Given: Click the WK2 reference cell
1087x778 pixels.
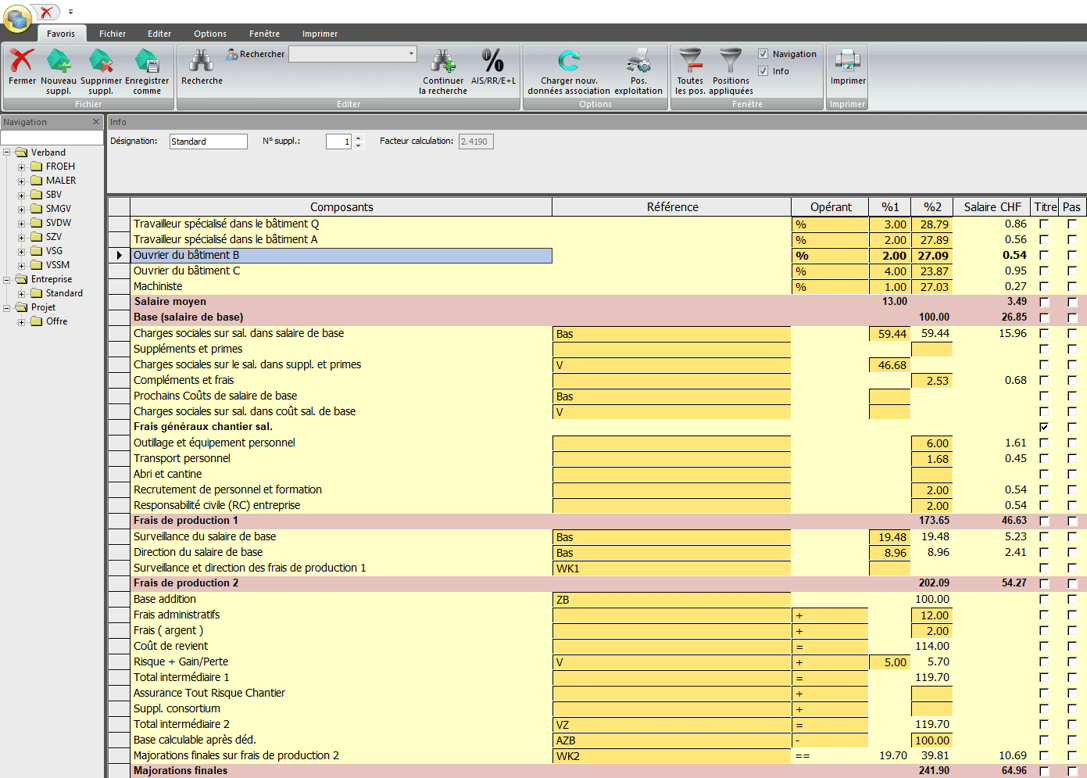Looking at the screenshot, I should click(672, 756).
